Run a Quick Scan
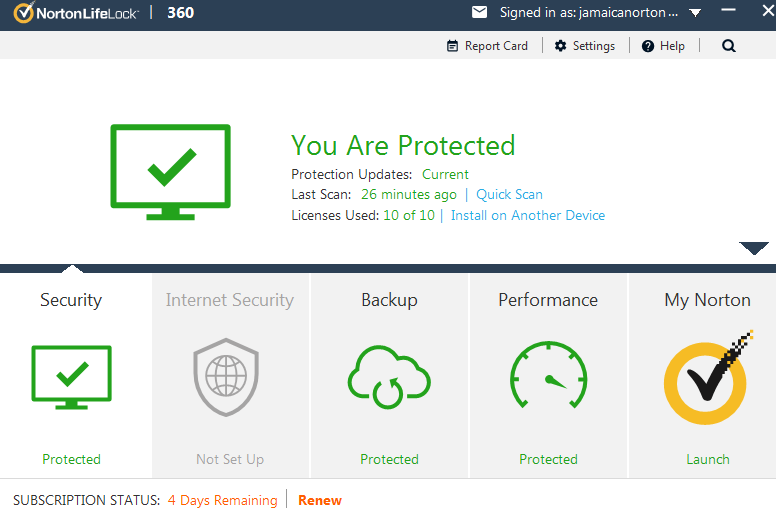Image resolution: width=776 pixels, height=508 pixels. tap(509, 195)
